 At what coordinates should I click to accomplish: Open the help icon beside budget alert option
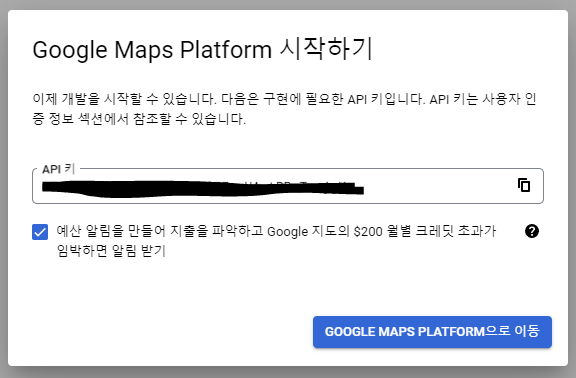[x=532, y=231]
